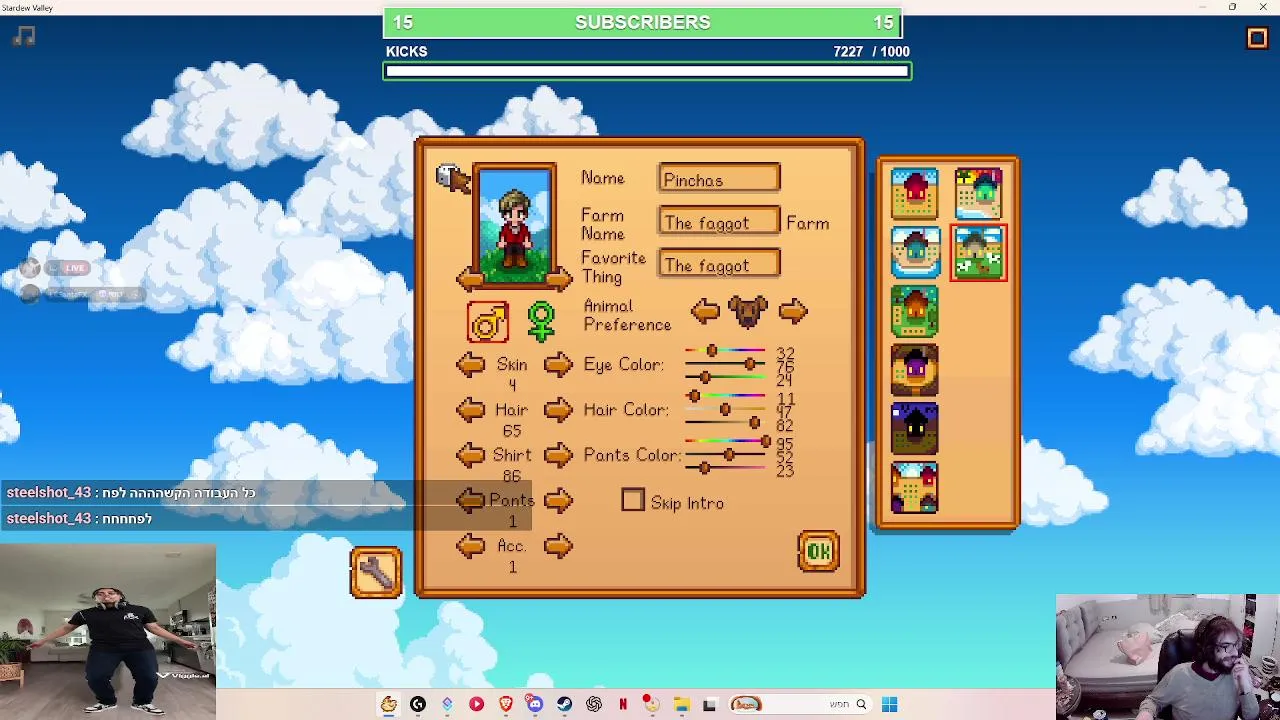Choose the Forest farm type icon
The height and width of the screenshot is (720, 1280).
pos(915,311)
